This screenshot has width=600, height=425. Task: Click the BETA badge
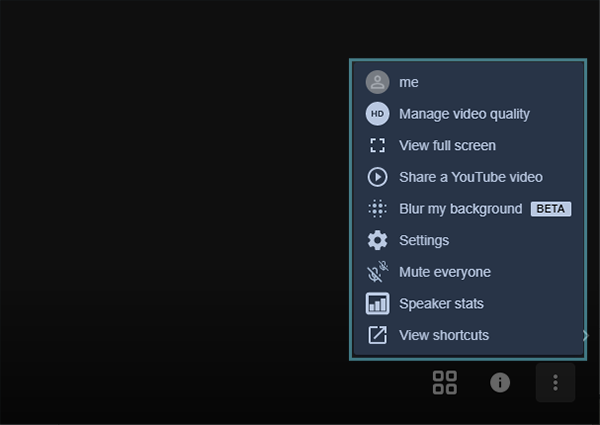[x=551, y=209]
